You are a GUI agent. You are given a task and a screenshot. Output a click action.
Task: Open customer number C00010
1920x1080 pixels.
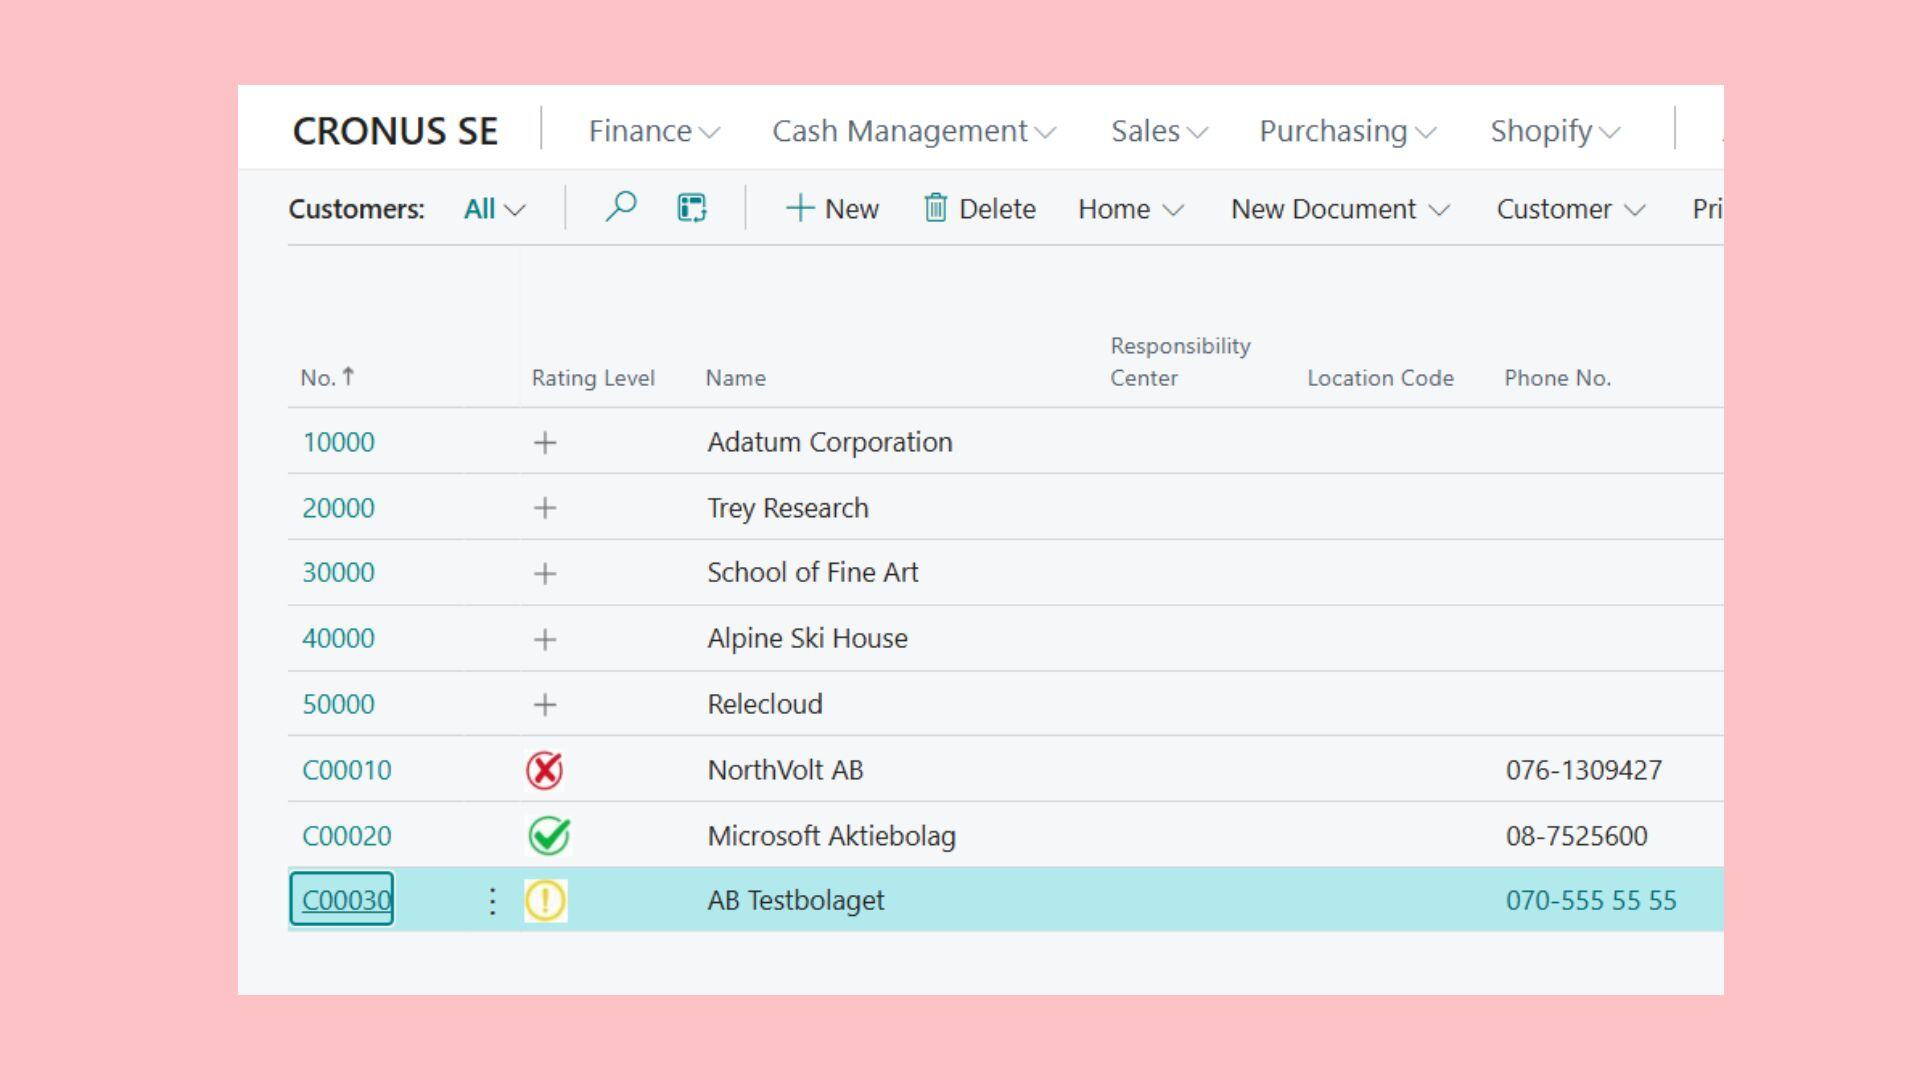coord(347,770)
